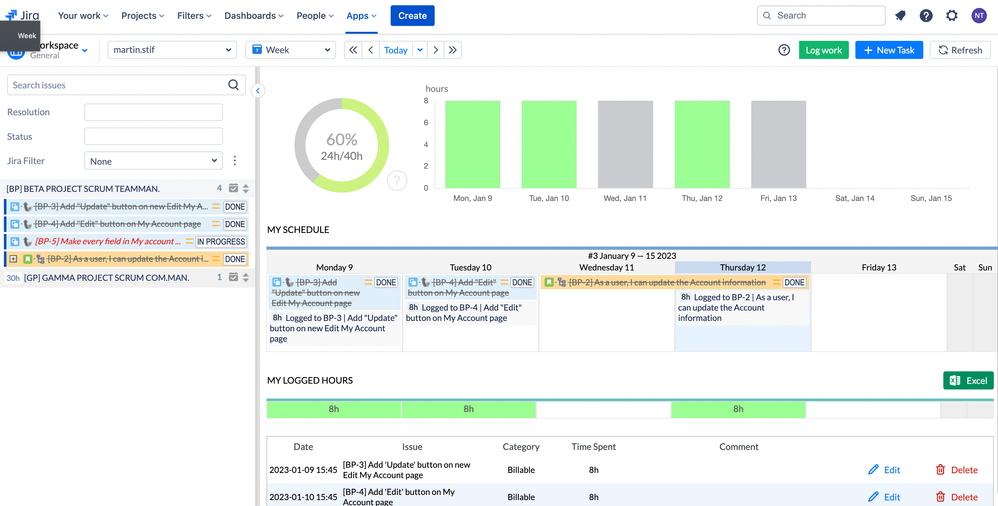The height and width of the screenshot is (506, 998).
Task: Jump to previous period with double-left arrow
Action: coord(353,50)
